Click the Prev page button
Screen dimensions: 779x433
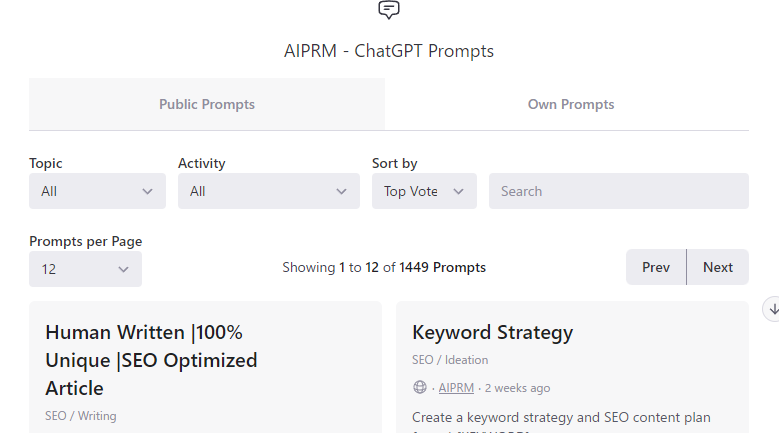[x=656, y=267]
